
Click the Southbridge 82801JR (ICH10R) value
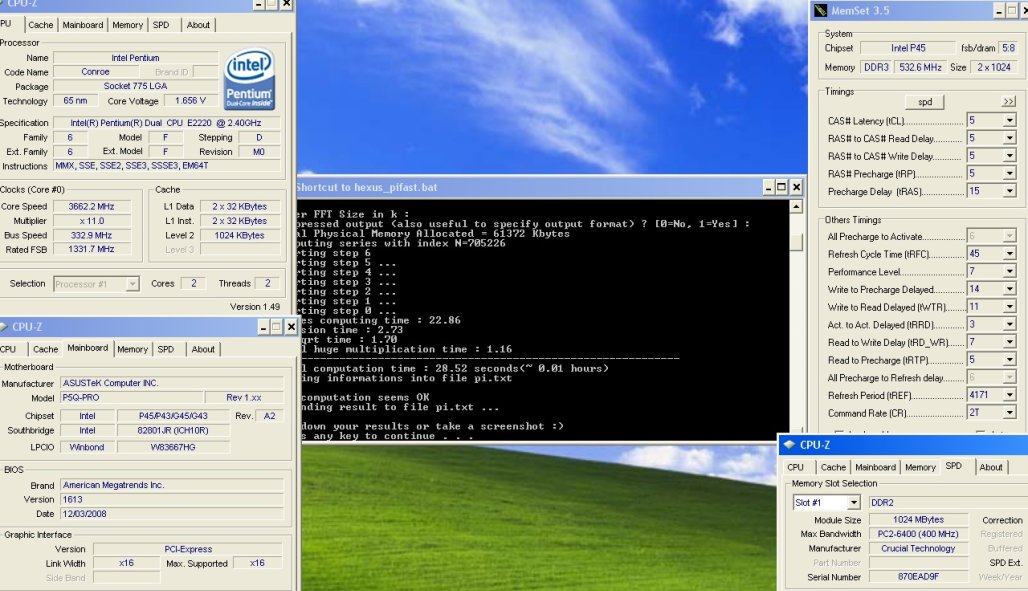click(173, 431)
